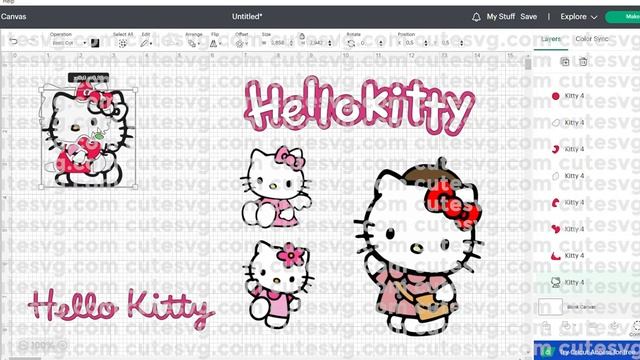Image resolution: width=640 pixels, height=360 pixels.
Task: Open the Flip options
Action: (x=215, y=43)
